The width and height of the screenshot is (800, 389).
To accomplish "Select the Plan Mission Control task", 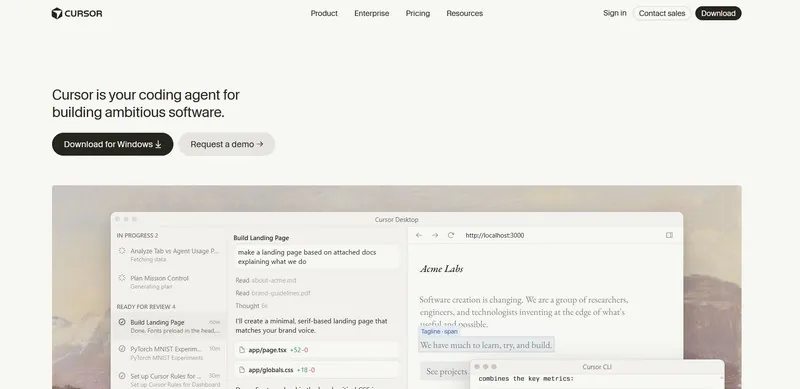I will [x=169, y=282].
